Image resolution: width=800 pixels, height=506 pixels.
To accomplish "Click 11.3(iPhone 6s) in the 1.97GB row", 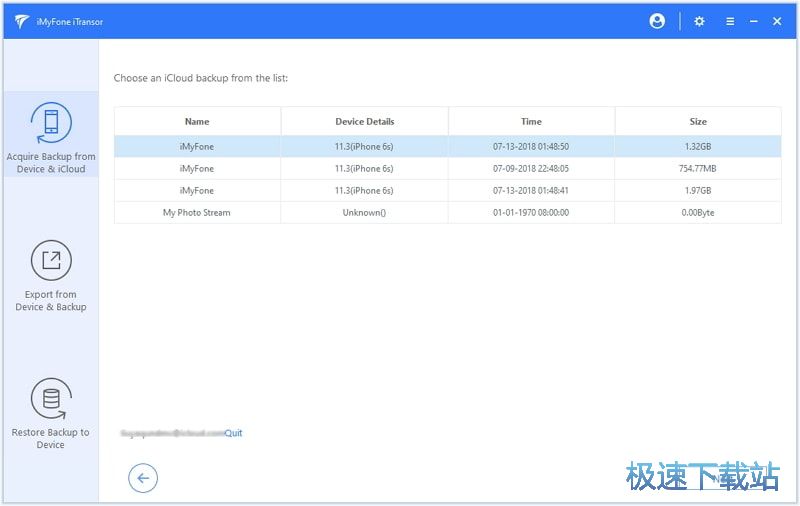I will click(x=364, y=190).
